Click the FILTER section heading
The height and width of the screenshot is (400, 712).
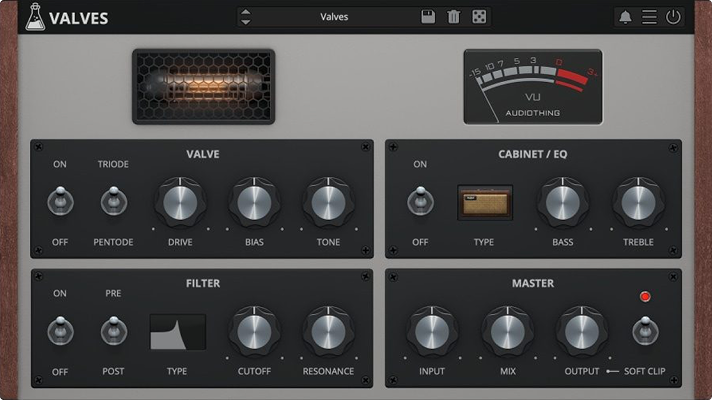[x=203, y=283]
